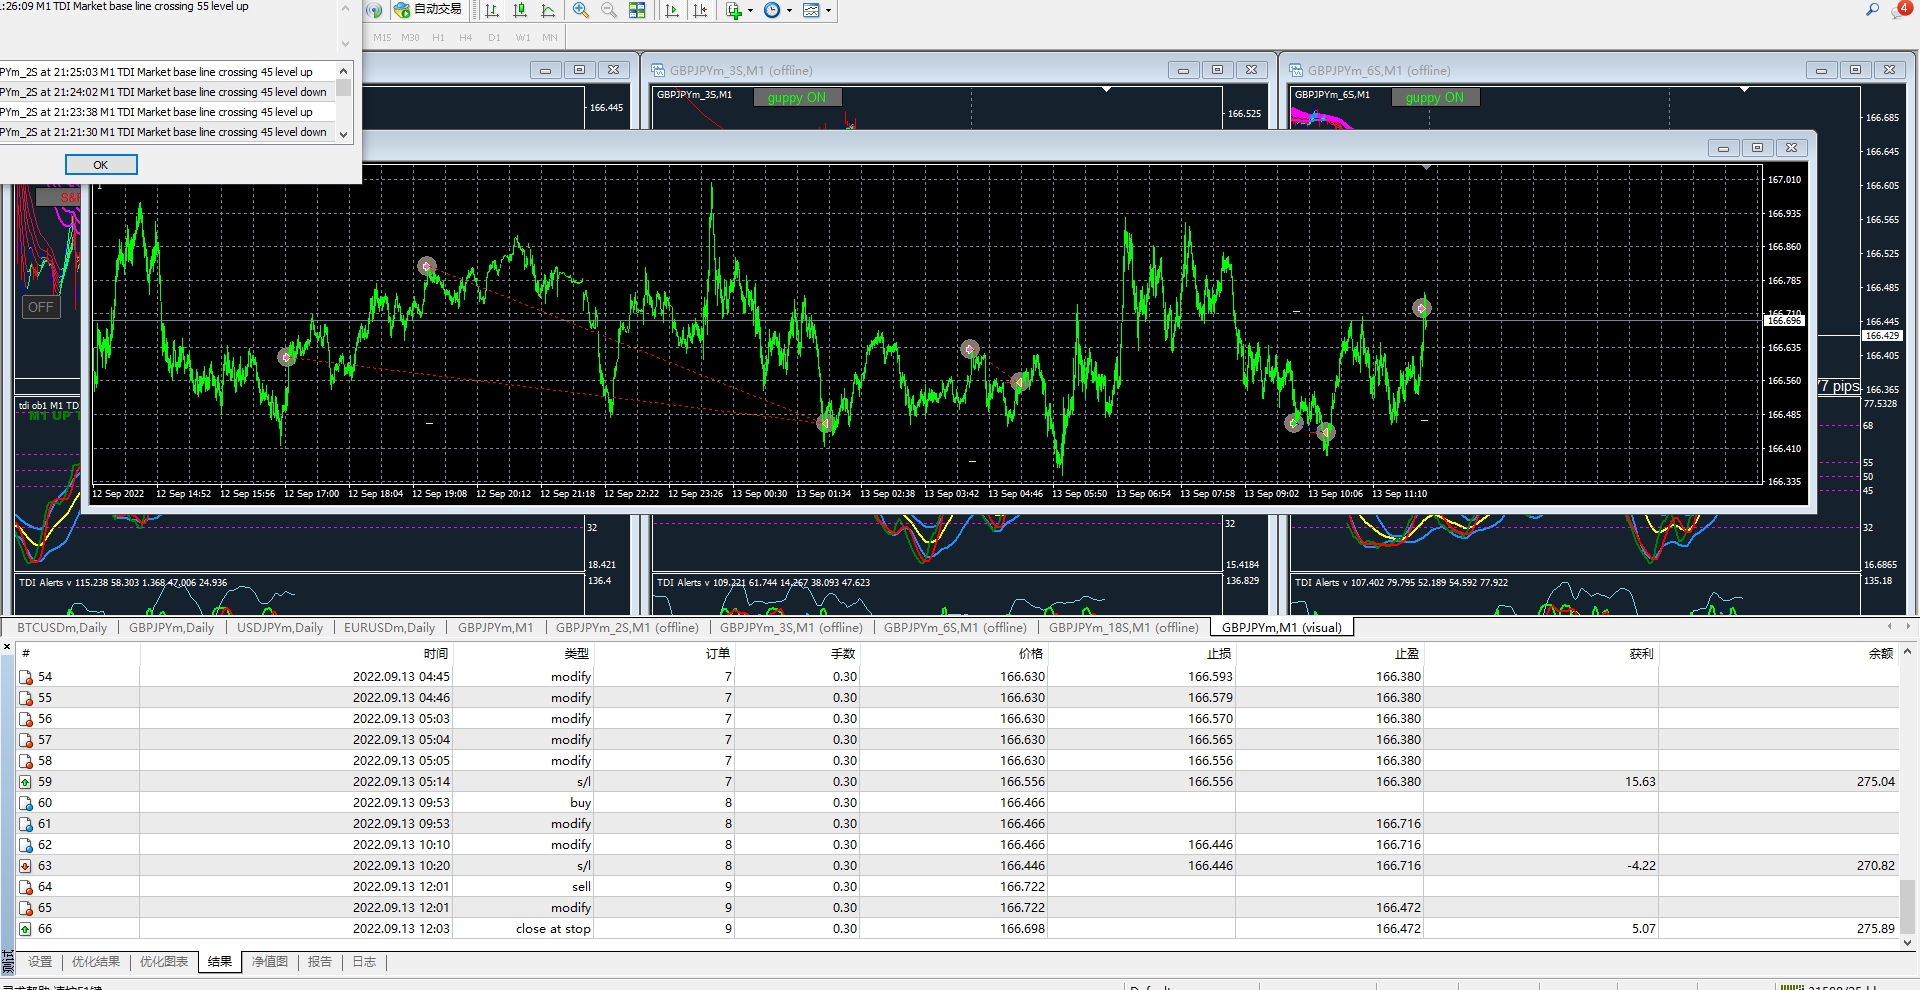Switch to candlestick chart display
The width and height of the screenshot is (1920, 990).
click(x=520, y=10)
